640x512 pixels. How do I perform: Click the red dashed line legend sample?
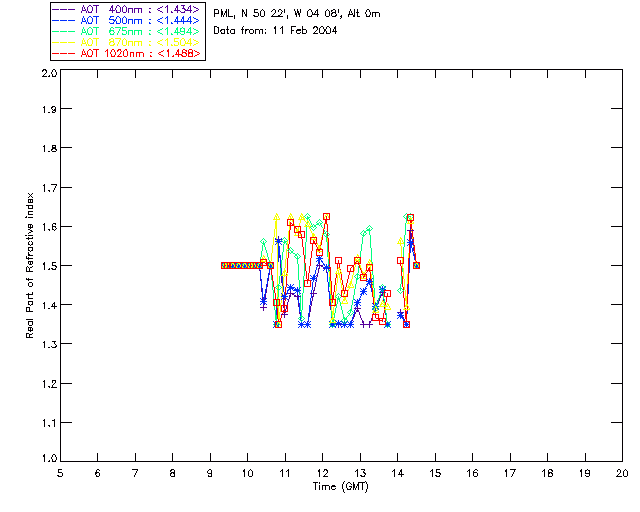[64, 53]
